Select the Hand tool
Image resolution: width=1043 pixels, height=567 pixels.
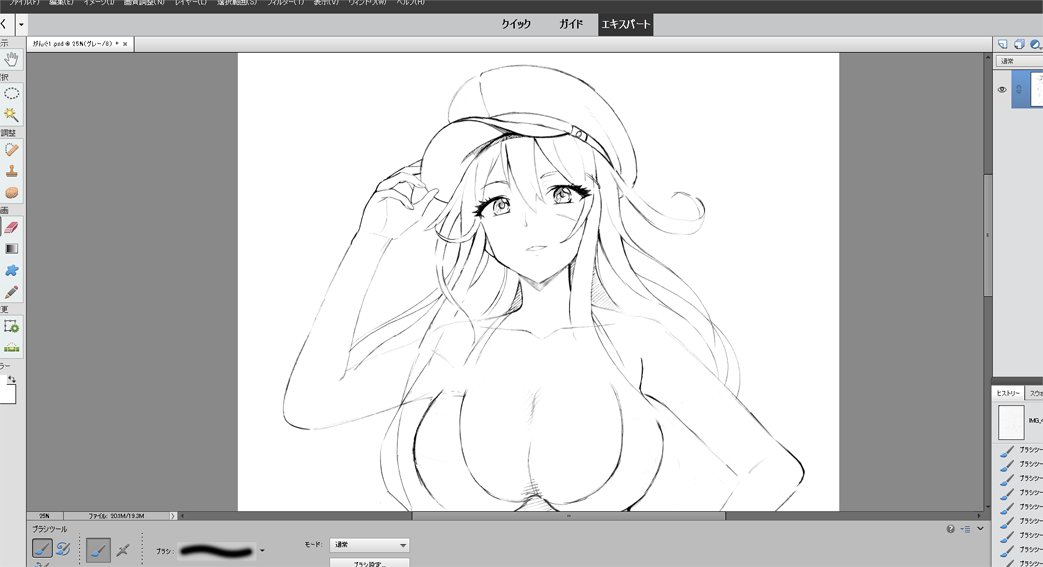(x=12, y=59)
